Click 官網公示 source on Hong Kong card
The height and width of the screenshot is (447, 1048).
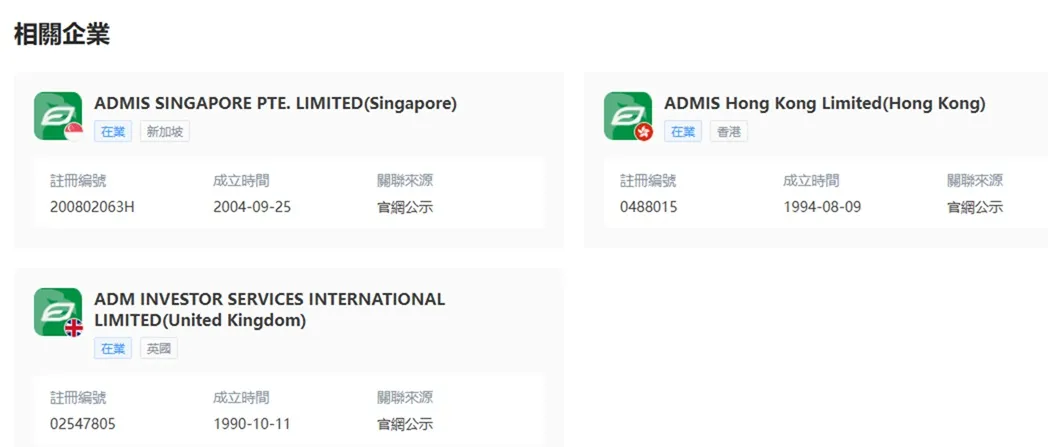coord(975,207)
